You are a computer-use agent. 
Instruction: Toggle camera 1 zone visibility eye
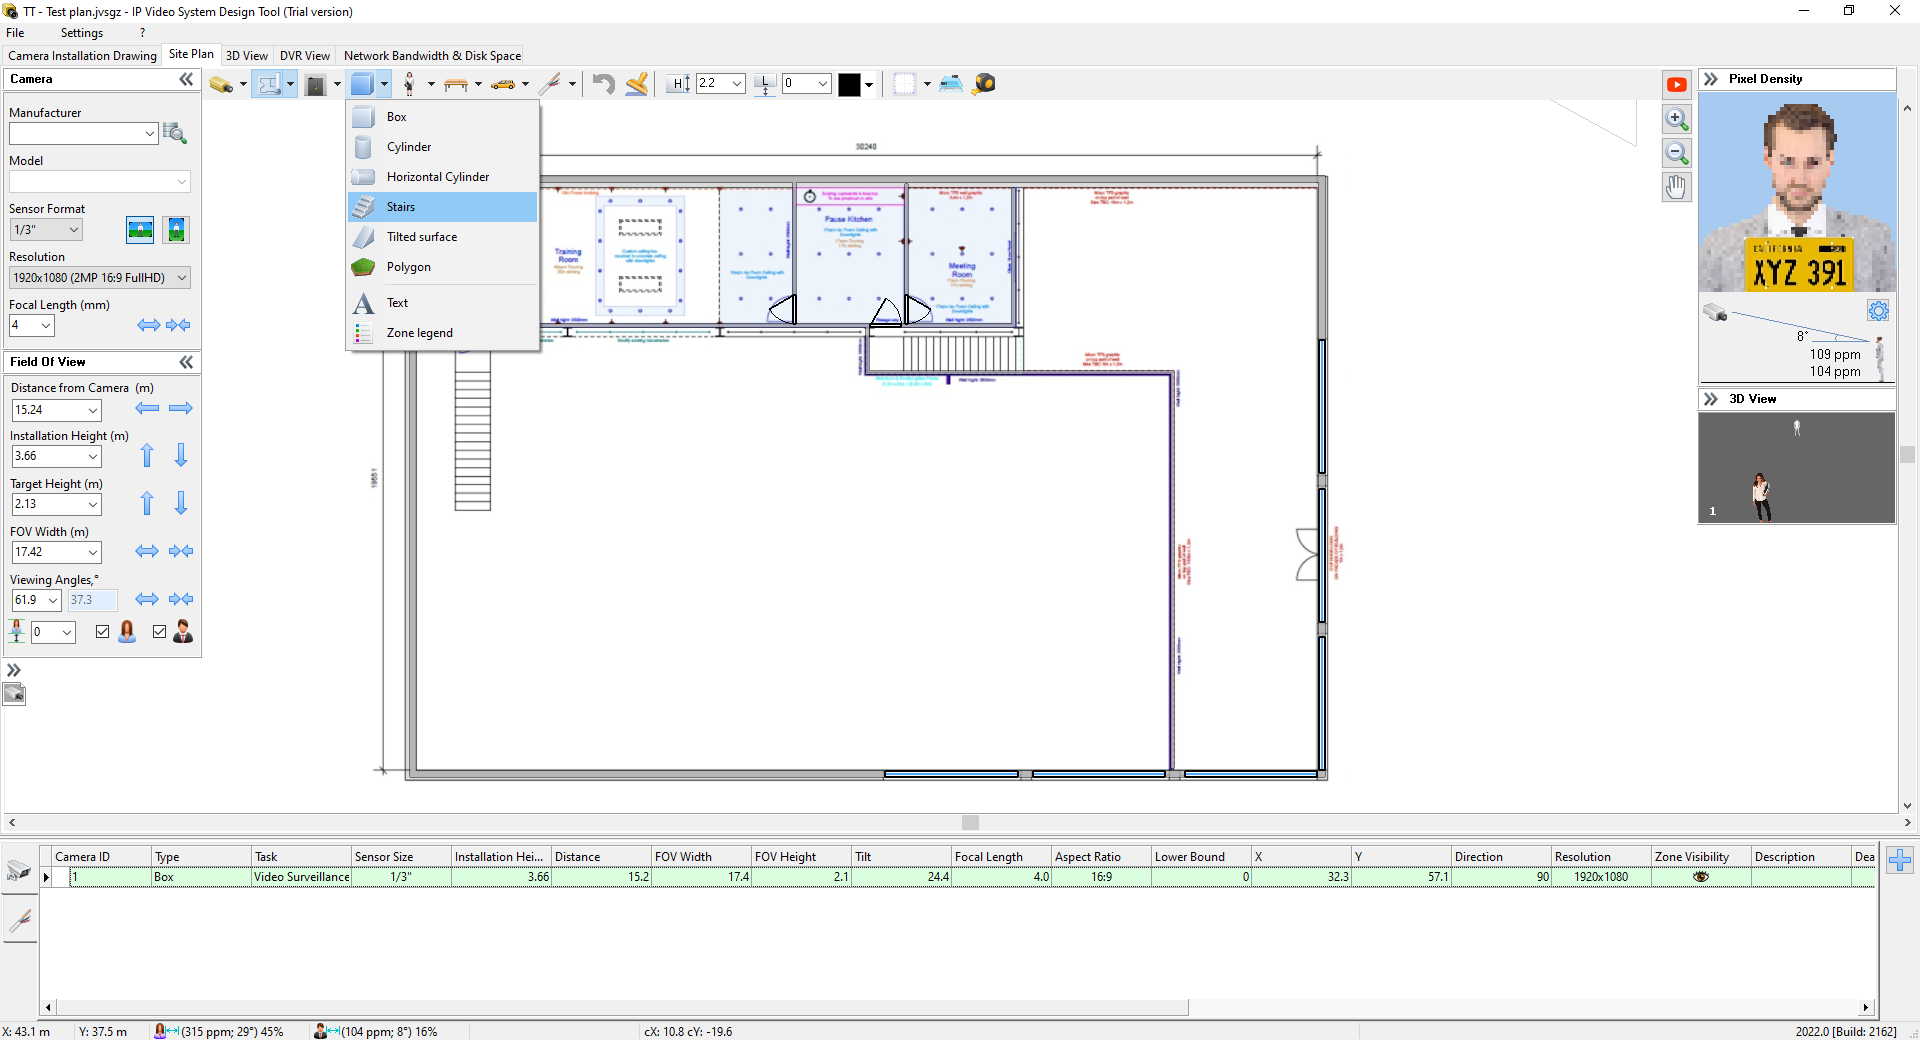(1700, 877)
